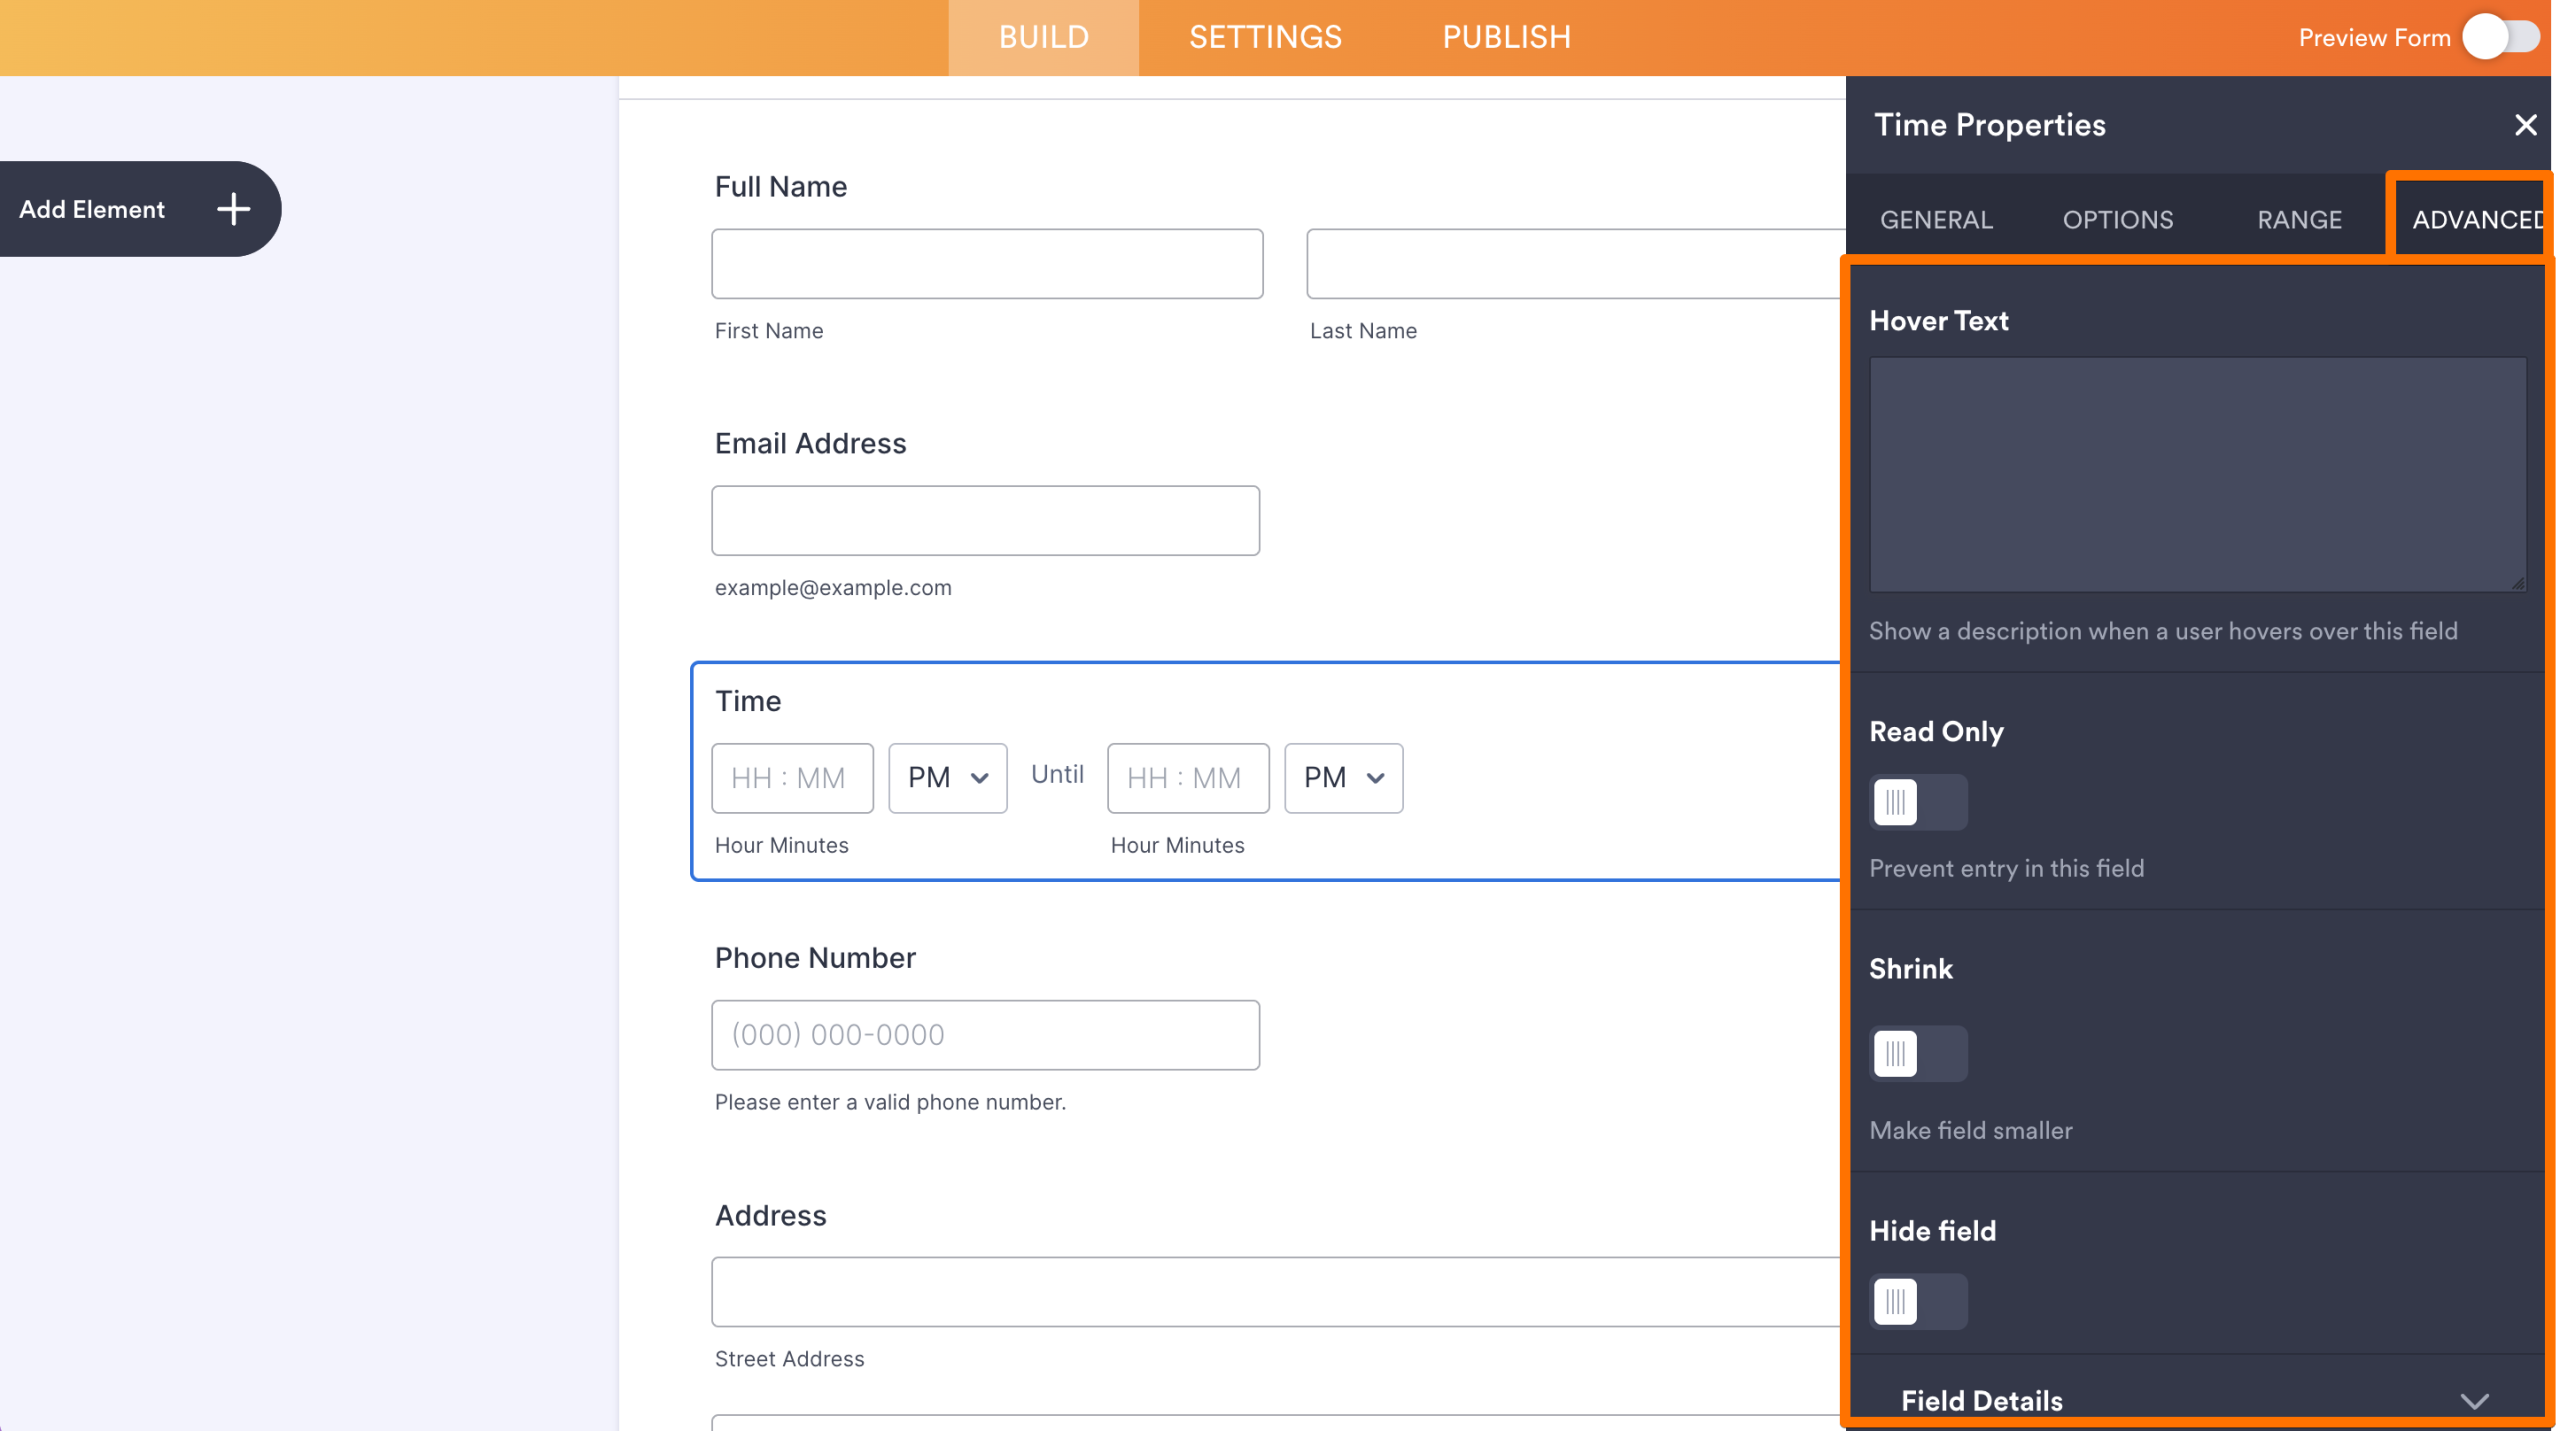Open the PM dropdown after Until
Viewport: 2560px width, 1431px height.
coord(1343,778)
